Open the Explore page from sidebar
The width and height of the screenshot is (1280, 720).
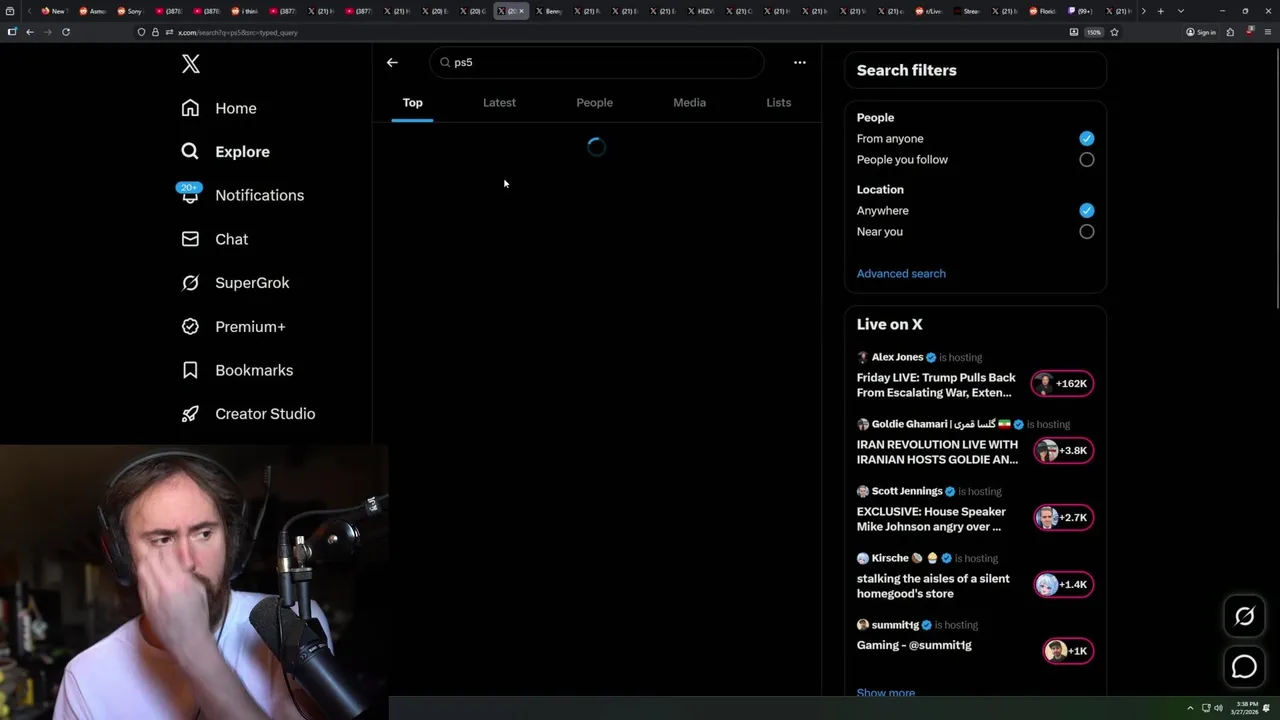(x=225, y=152)
